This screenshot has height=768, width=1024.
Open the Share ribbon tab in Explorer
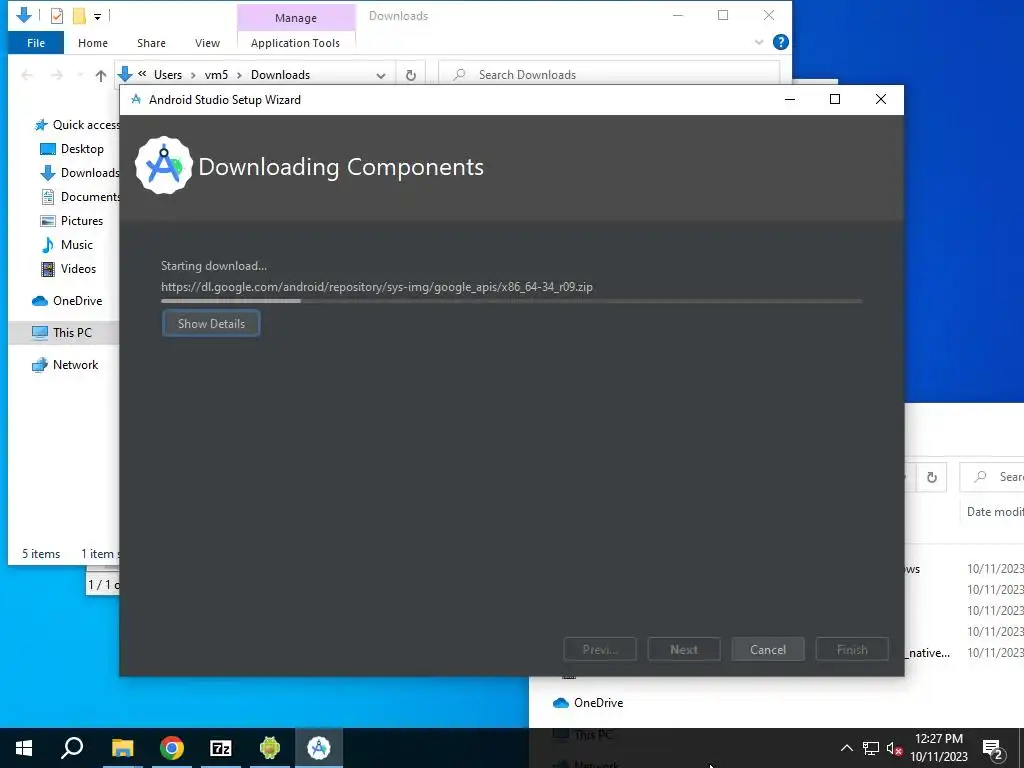[151, 43]
